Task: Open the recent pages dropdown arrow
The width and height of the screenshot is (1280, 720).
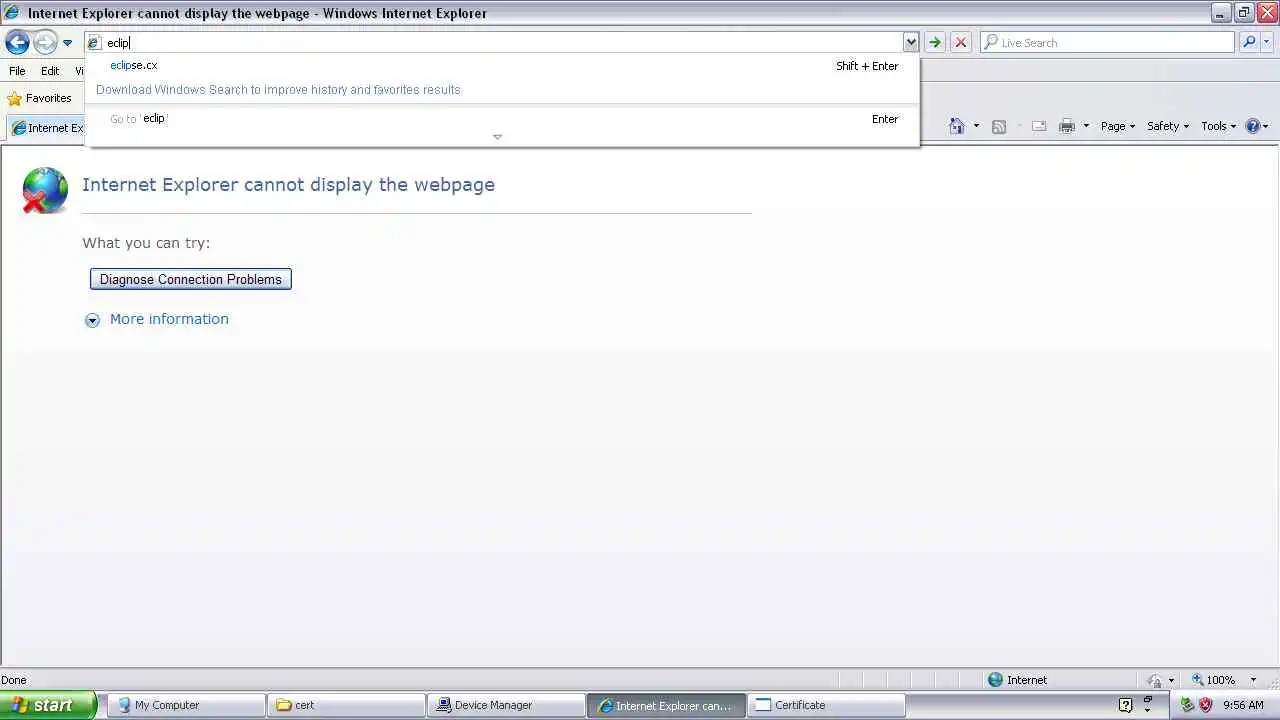Action: (x=67, y=43)
